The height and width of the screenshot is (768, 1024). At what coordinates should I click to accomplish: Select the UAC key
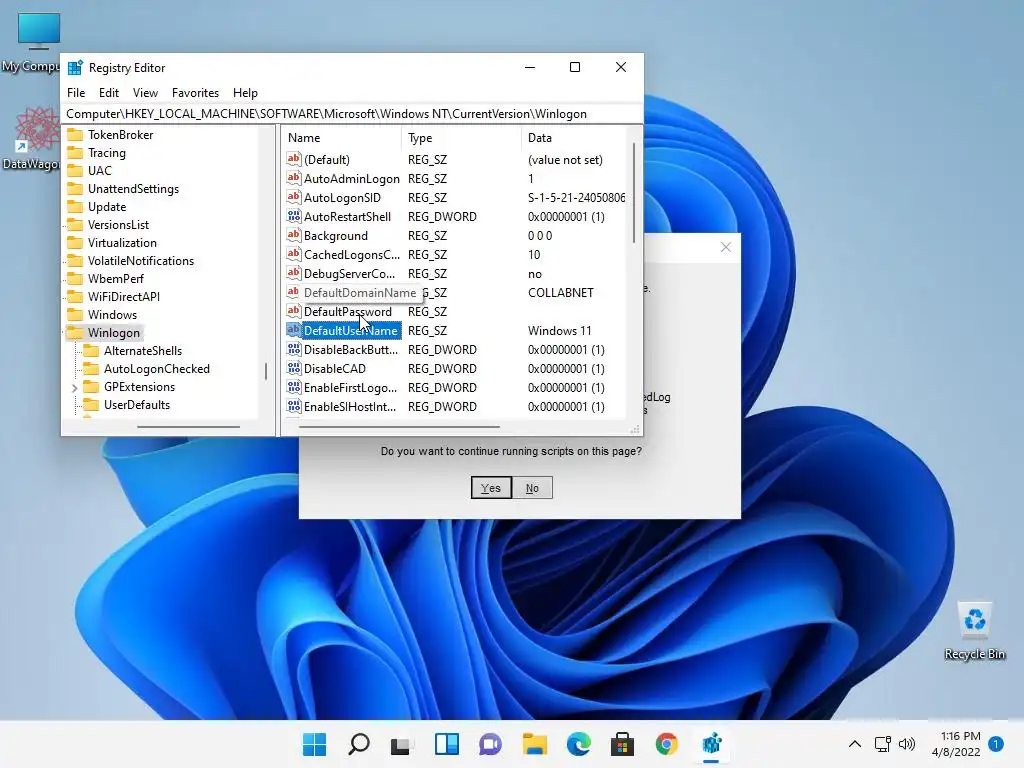coord(99,170)
